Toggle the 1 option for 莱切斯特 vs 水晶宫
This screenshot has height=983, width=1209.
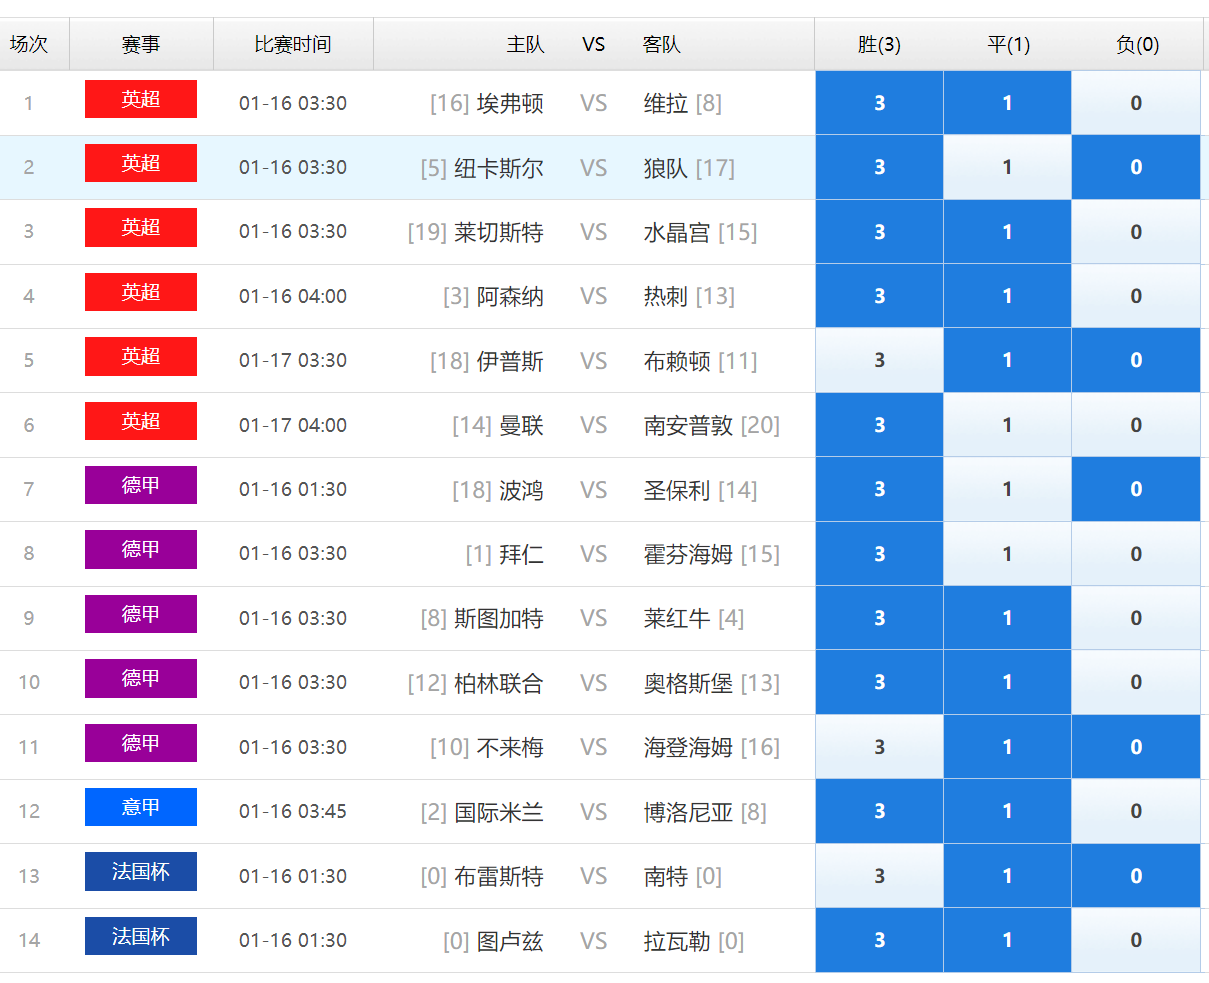pos(1007,232)
